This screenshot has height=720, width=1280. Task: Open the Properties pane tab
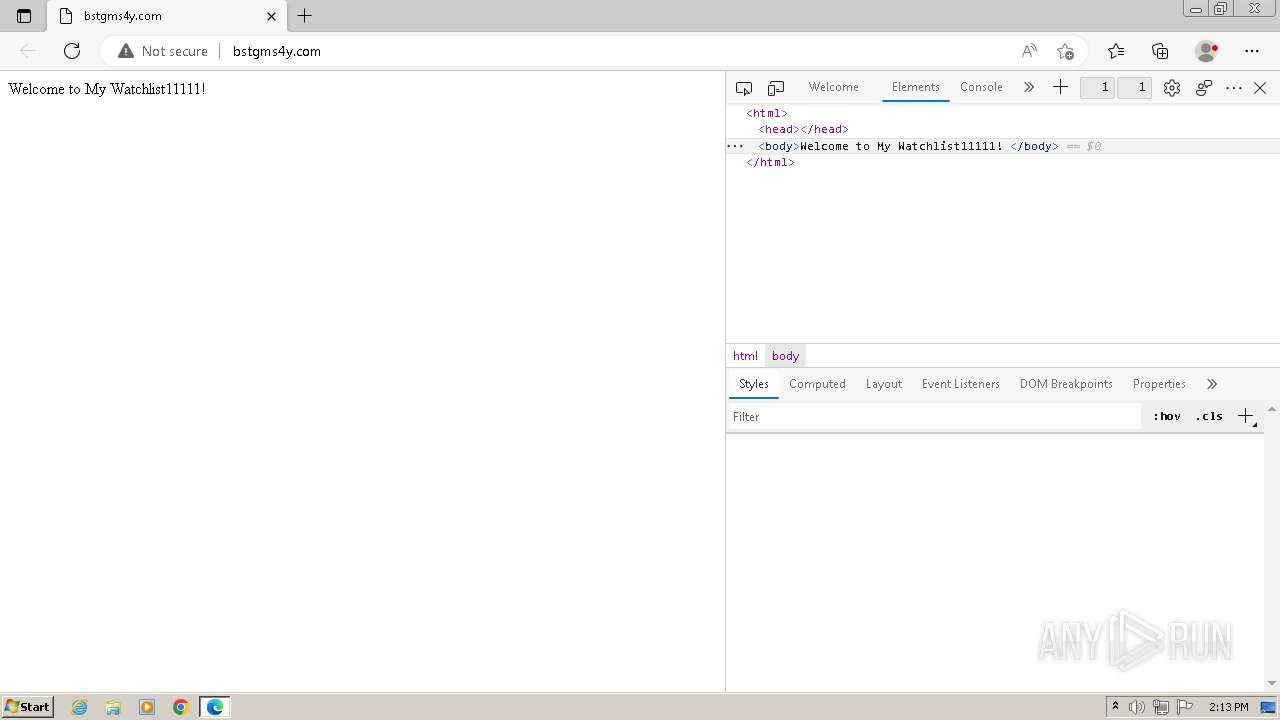tap(1159, 384)
